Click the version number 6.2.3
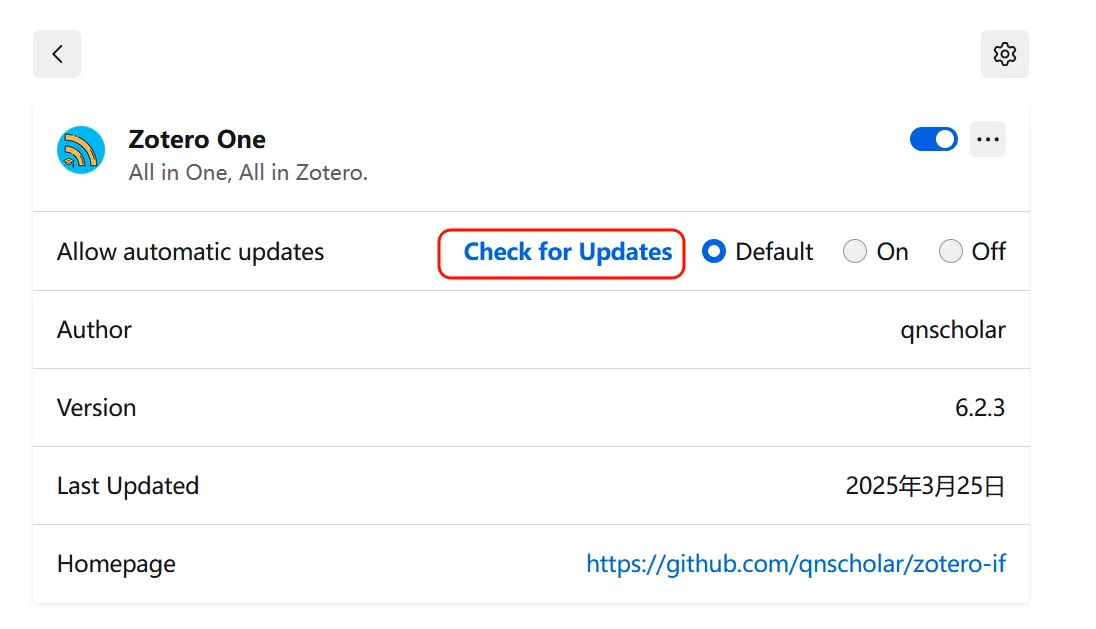1096x629 pixels. coord(980,407)
